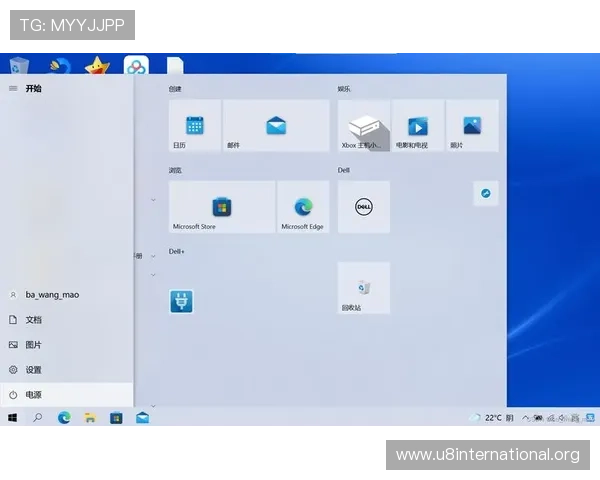Open the ba_wang_mao user account
This screenshot has width=600, height=480.
67,295
